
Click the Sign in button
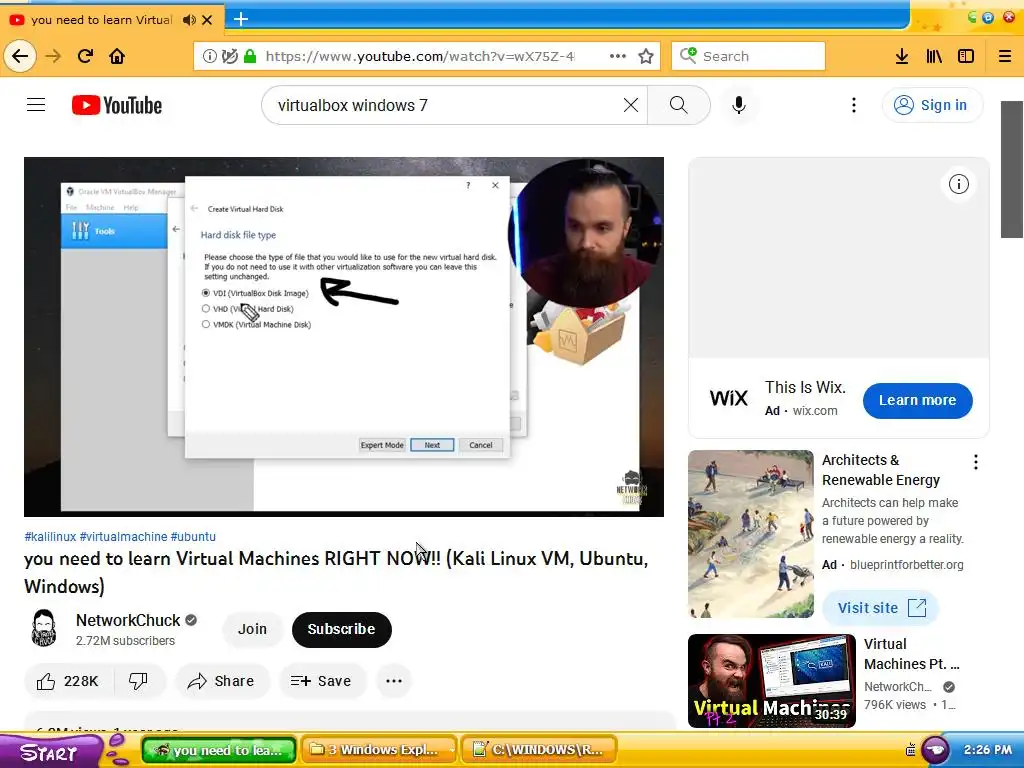tap(932, 105)
